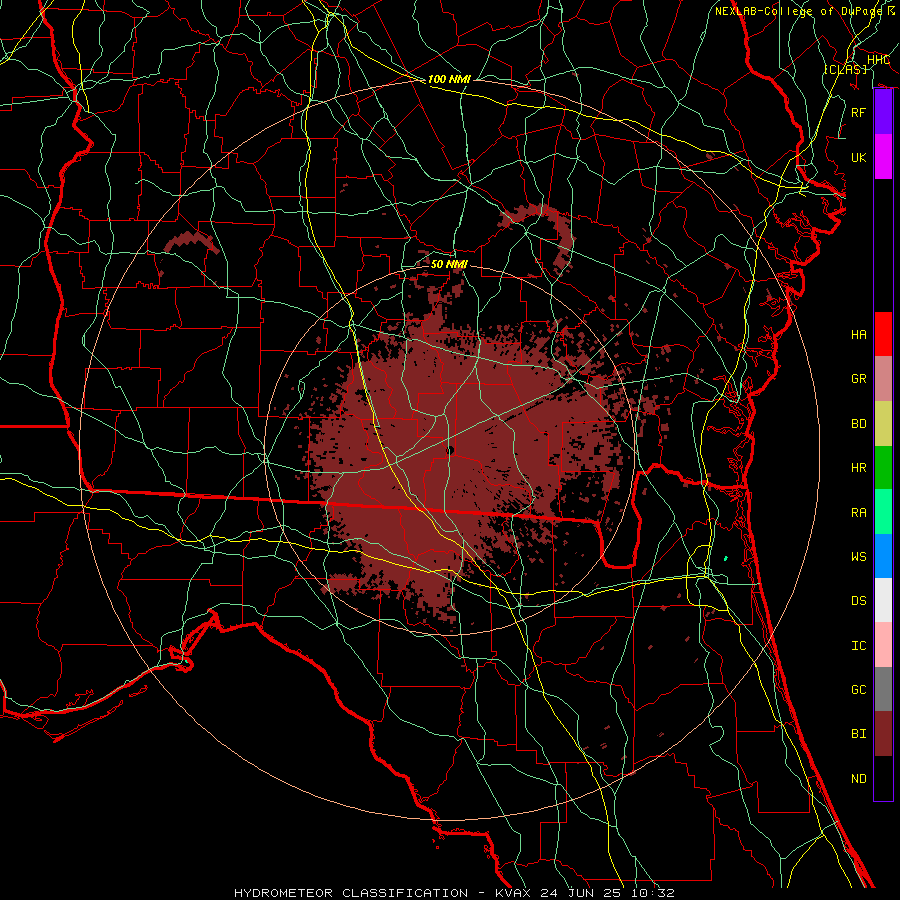Click the small aqua rain echo pixel
This screenshot has width=900, height=900.
[x=726, y=558]
